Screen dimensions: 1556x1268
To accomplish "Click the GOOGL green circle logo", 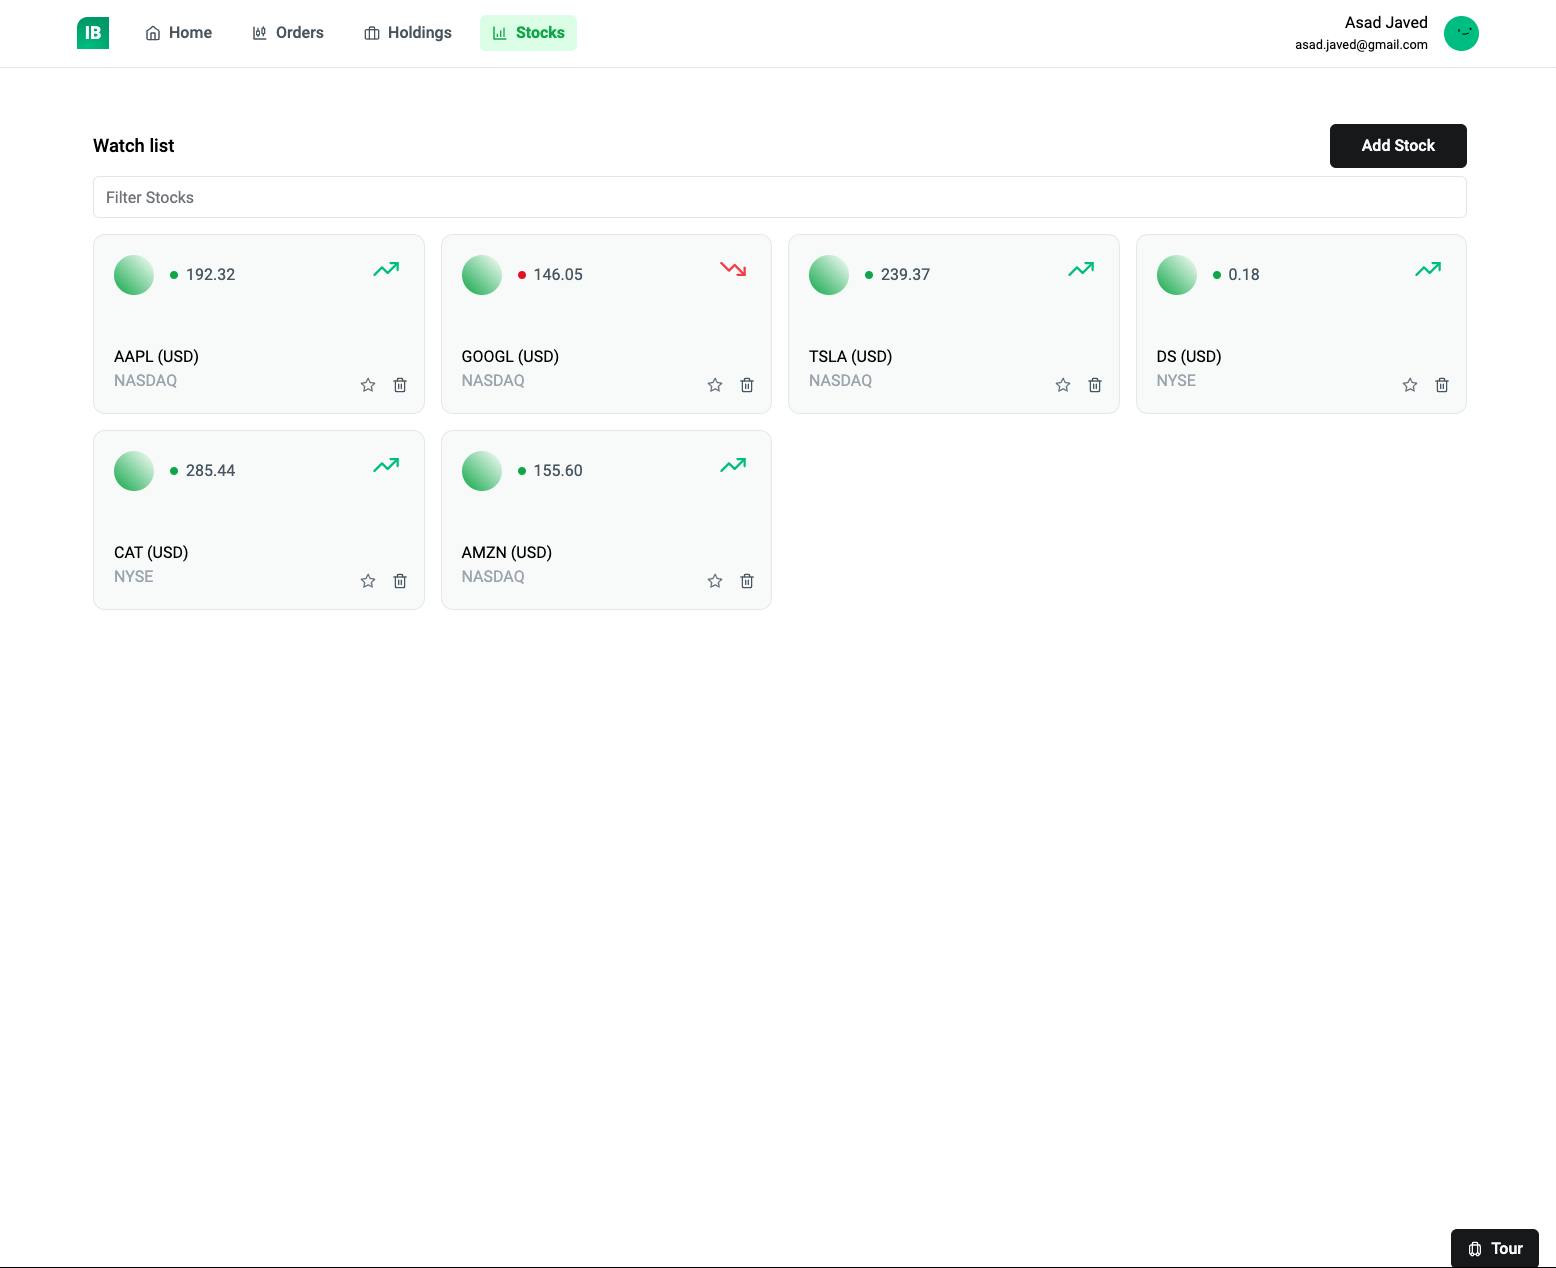I will [482, 275].
